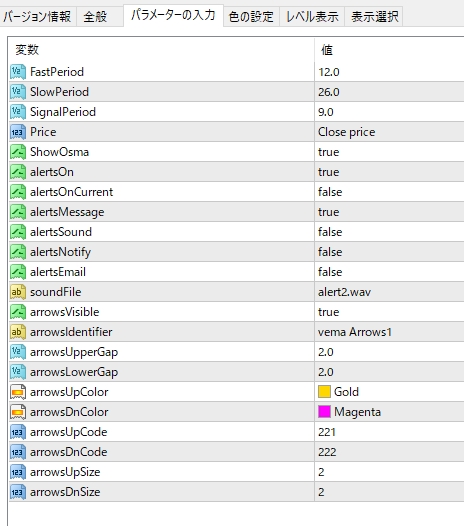
Task: Click the arrowsUpSize integer icon
Action: click(17, 472)
